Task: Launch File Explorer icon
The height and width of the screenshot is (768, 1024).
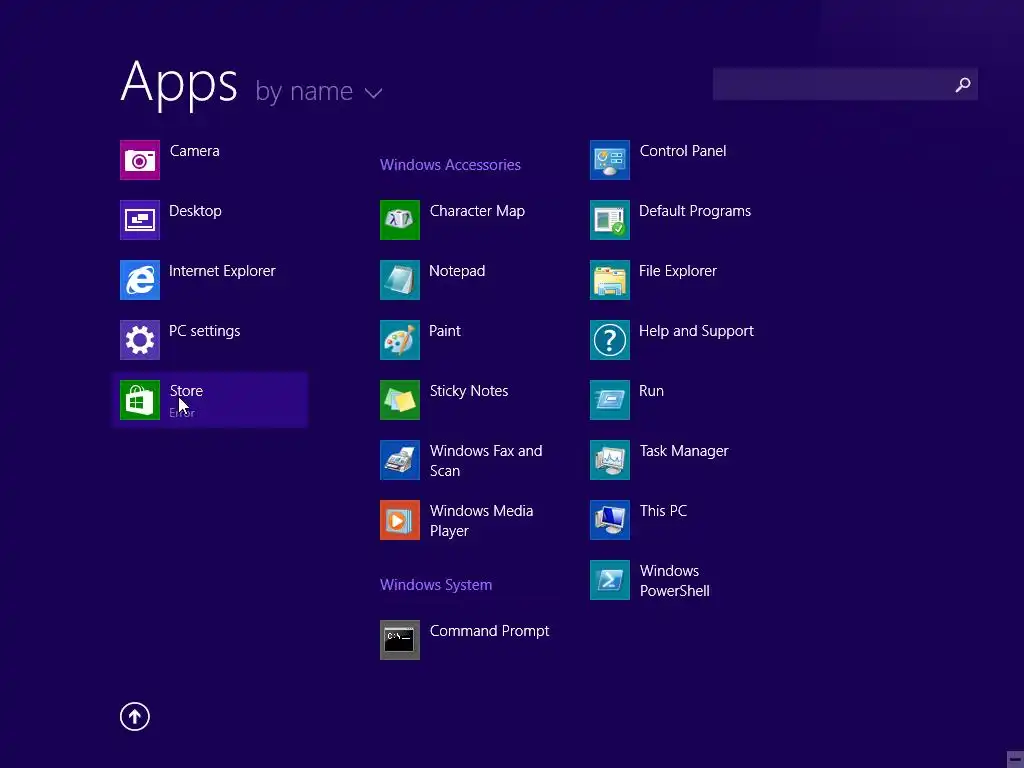Action: (610, 280)
